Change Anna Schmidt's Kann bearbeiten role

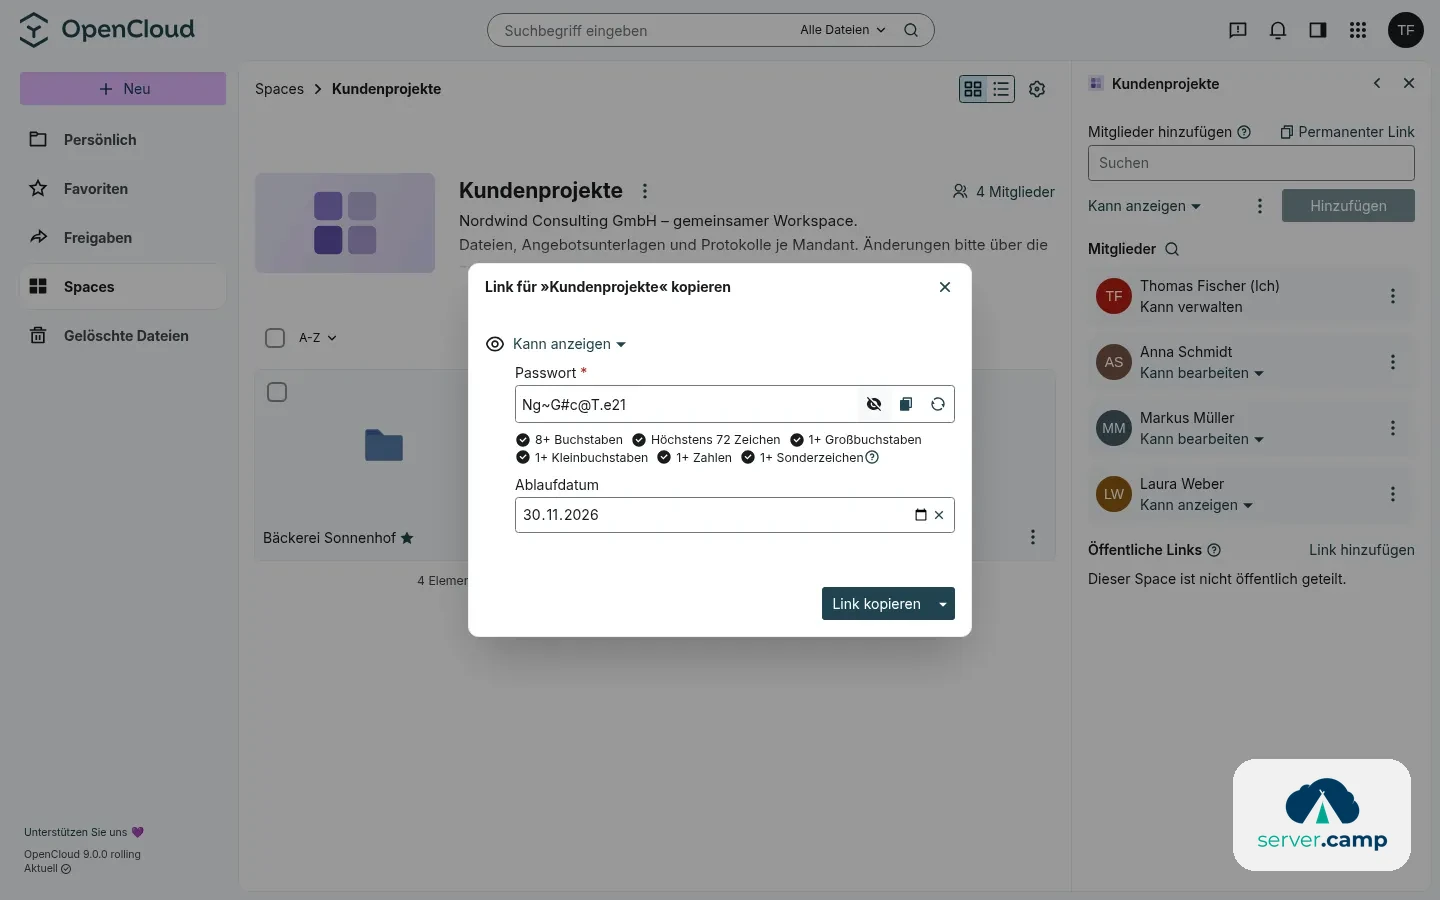click(1202, 373)
